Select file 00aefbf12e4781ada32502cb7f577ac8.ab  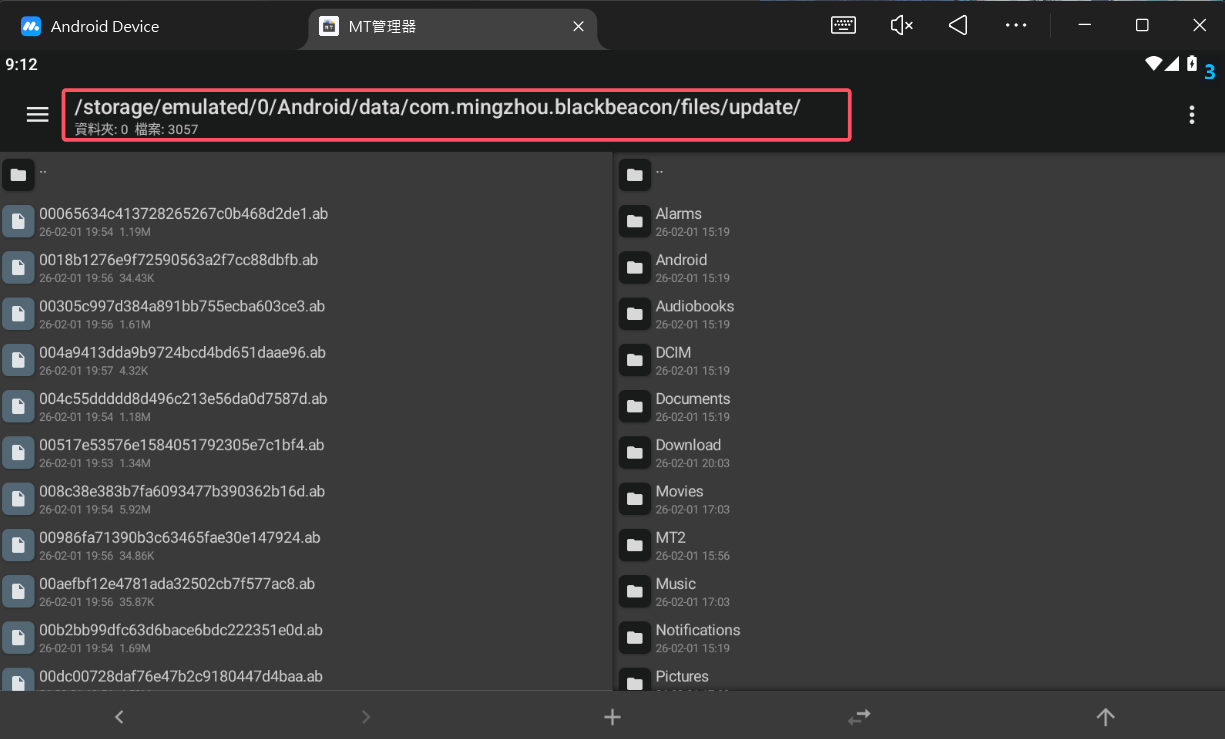(x=305, y=591)
